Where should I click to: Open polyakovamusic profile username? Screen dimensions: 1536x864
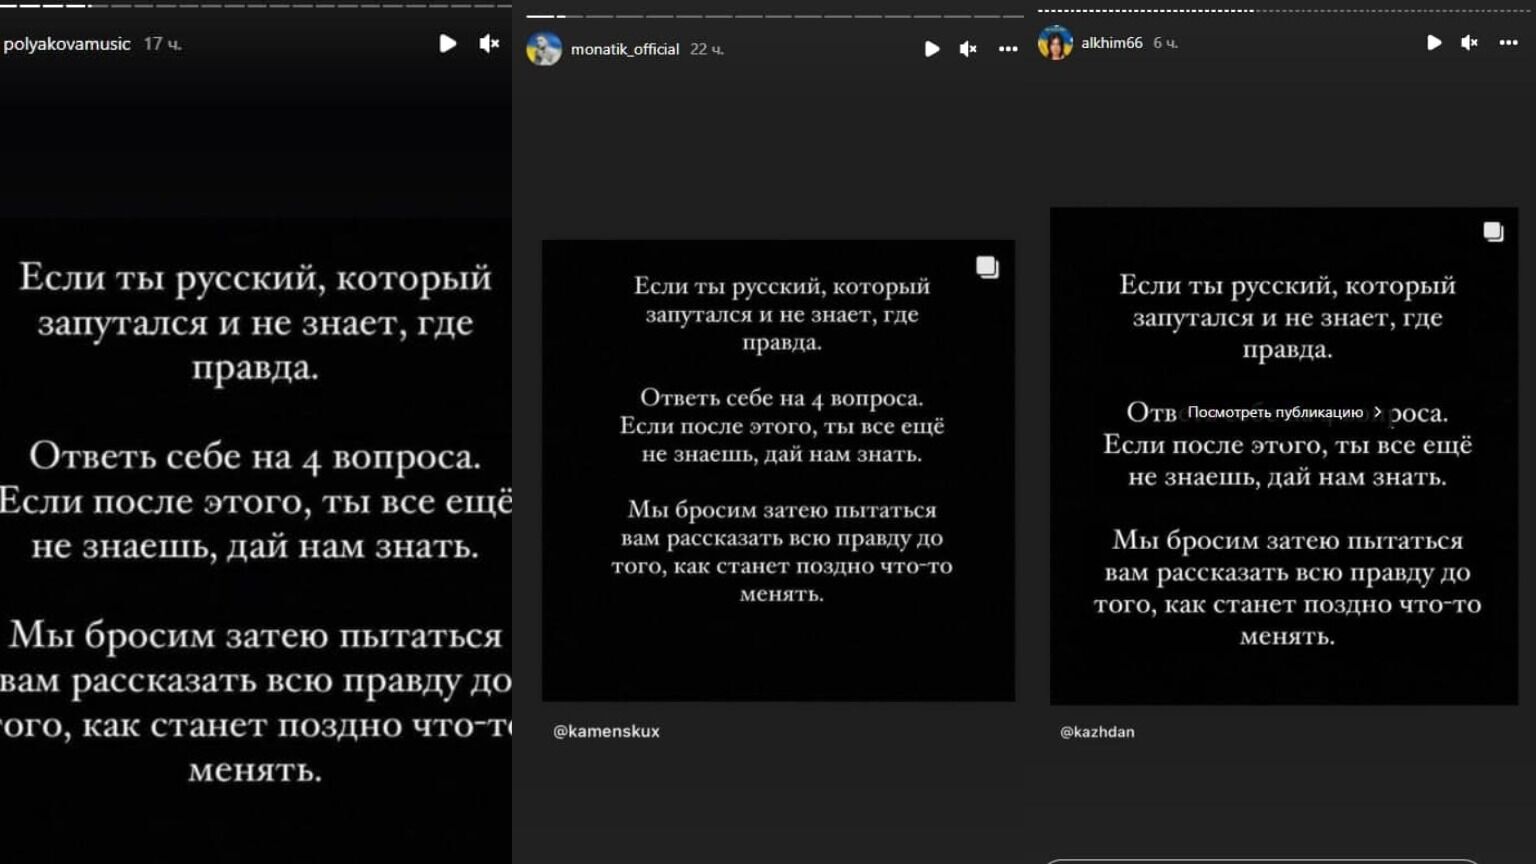(x=67, y=44)
